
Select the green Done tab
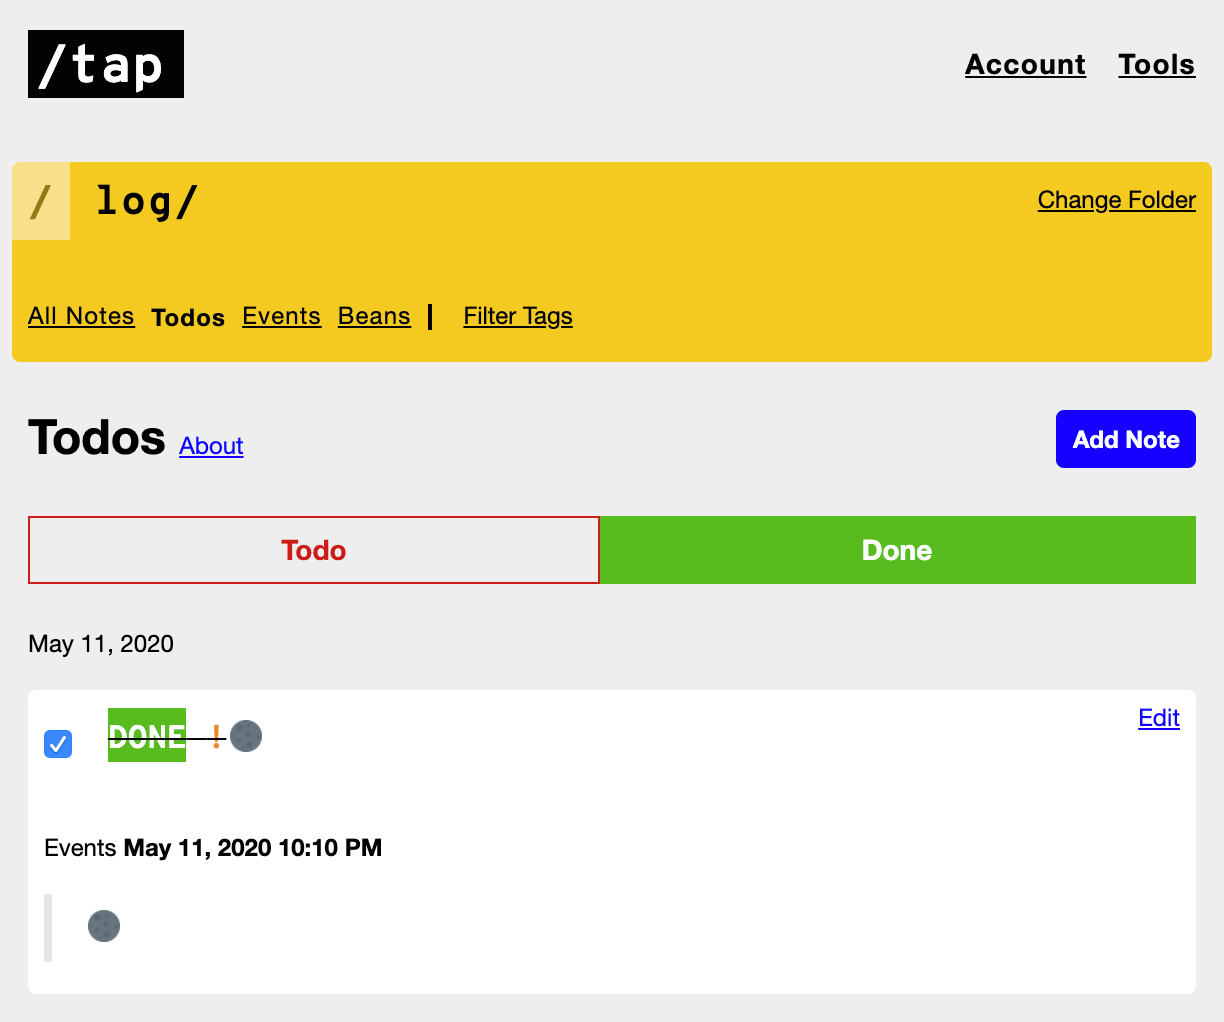897,550
